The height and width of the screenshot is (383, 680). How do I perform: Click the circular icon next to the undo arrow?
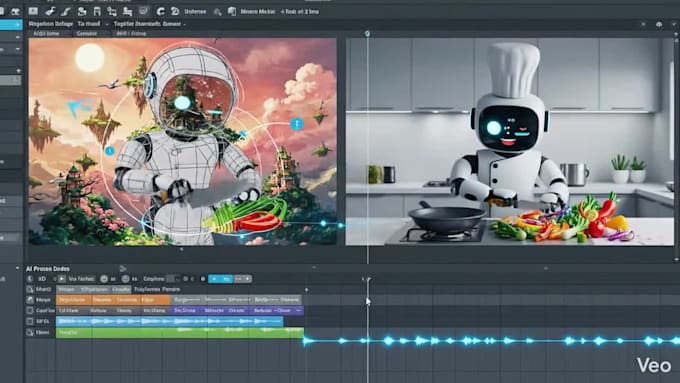175,11
